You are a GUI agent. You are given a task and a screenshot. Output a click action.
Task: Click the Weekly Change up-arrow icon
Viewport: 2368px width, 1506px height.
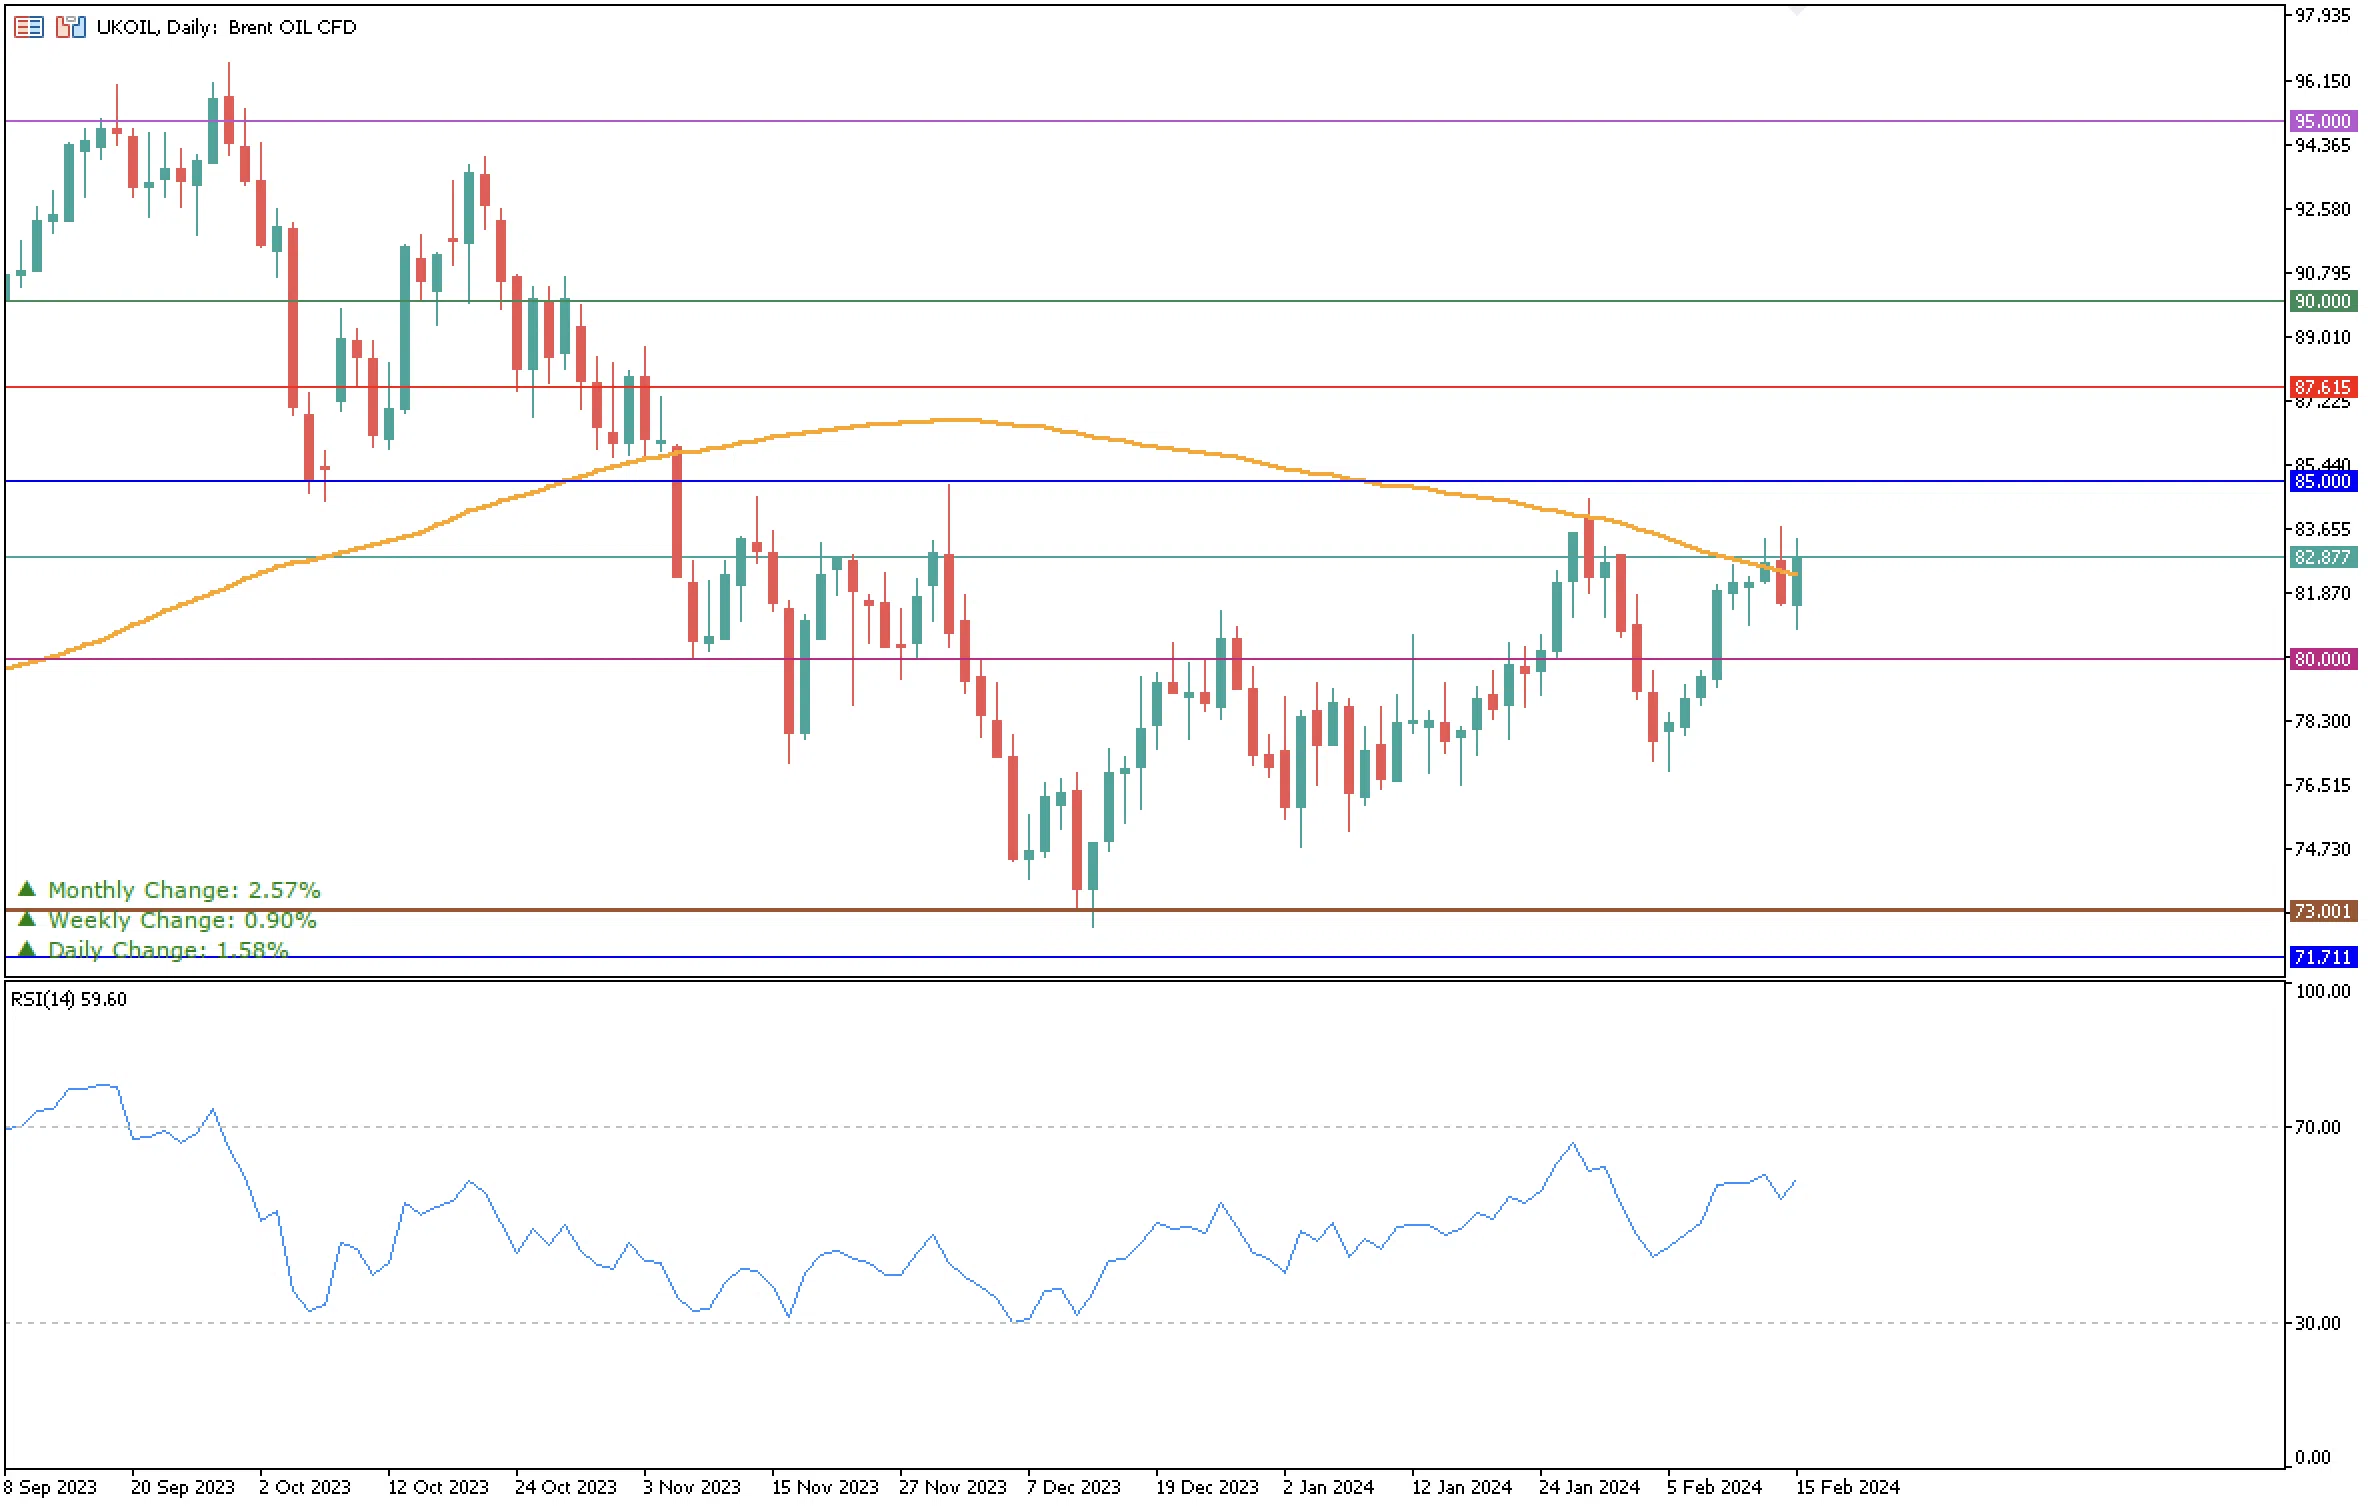[x=27, y=918]
